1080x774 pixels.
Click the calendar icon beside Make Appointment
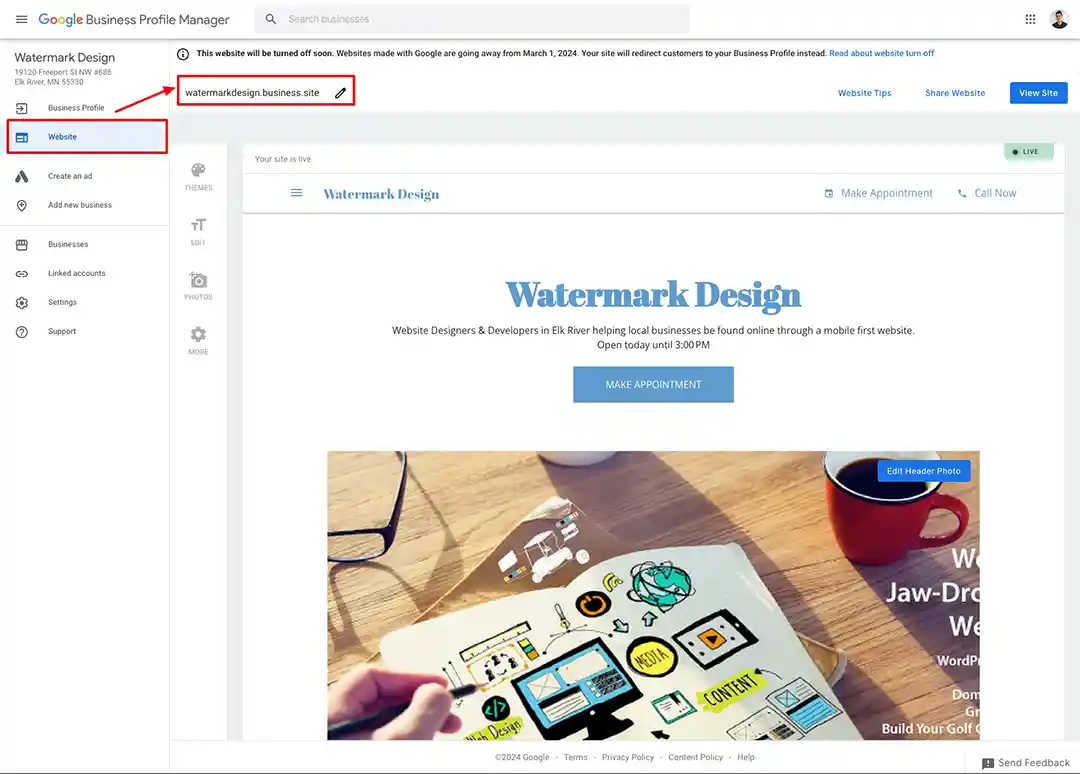[x=829, y=194]
